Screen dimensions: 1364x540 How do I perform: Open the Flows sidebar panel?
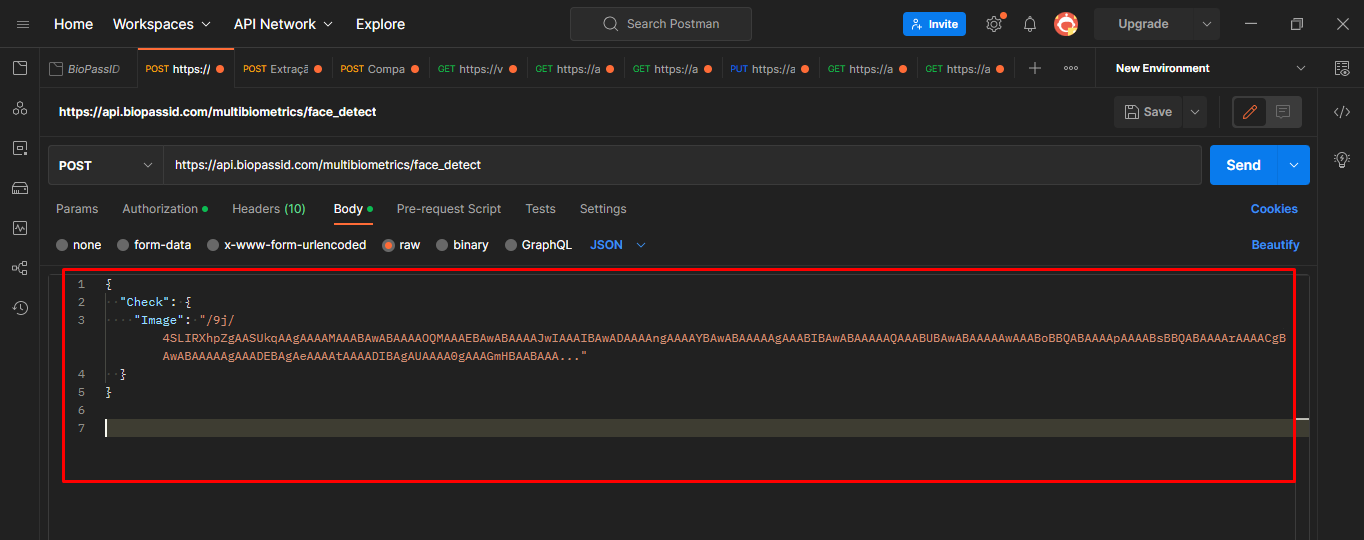pos(20,268)
